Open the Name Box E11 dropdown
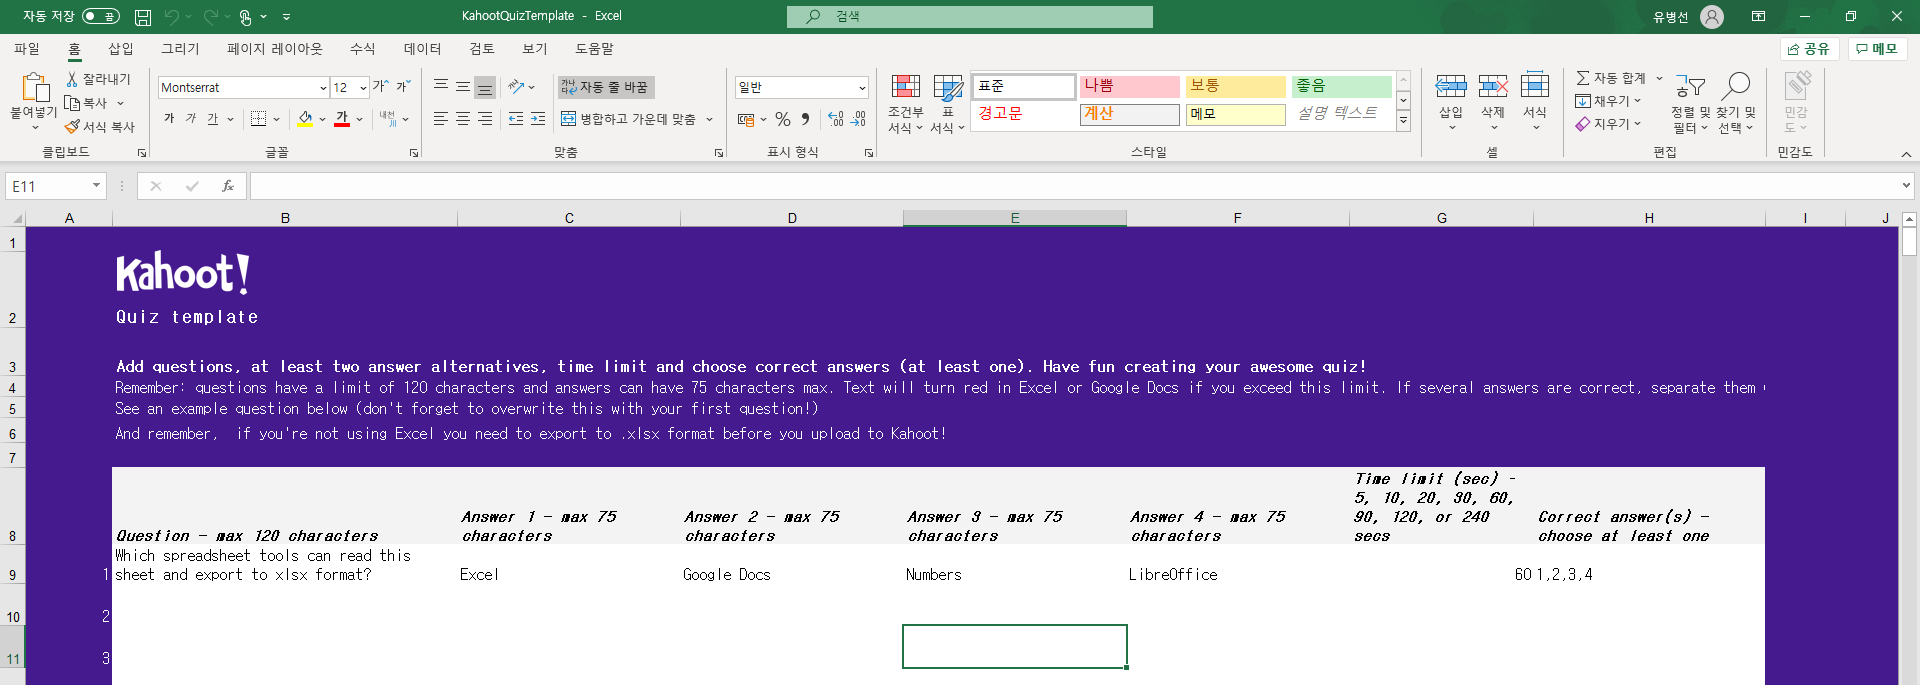1920x685 pixels. pyautogui.click(x=96, y=186)
